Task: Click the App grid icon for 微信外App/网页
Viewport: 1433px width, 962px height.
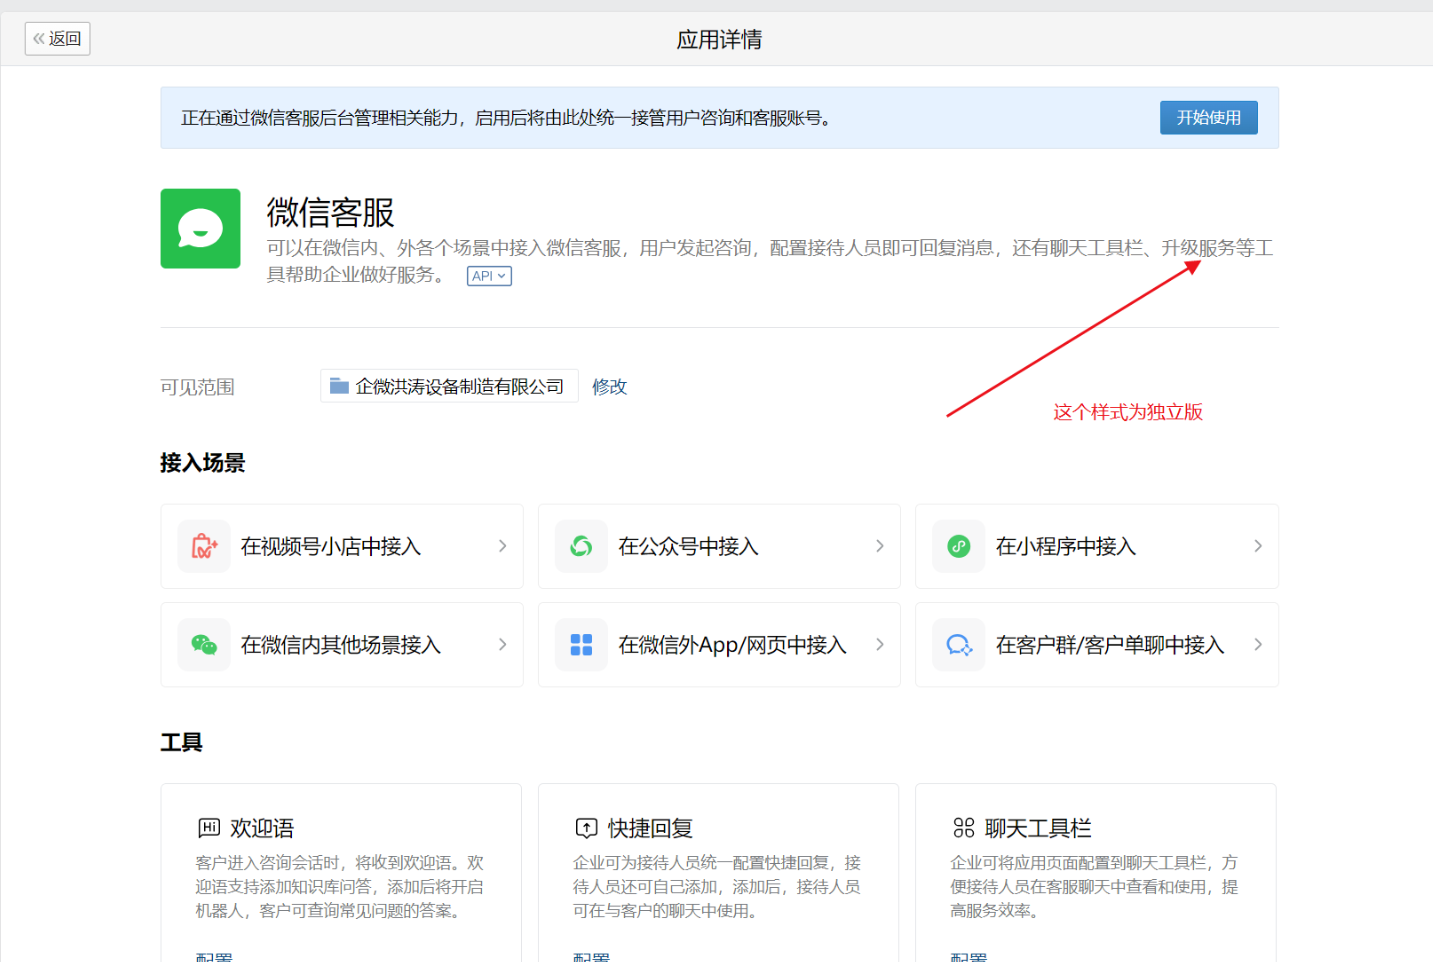Action: [581, 645]
